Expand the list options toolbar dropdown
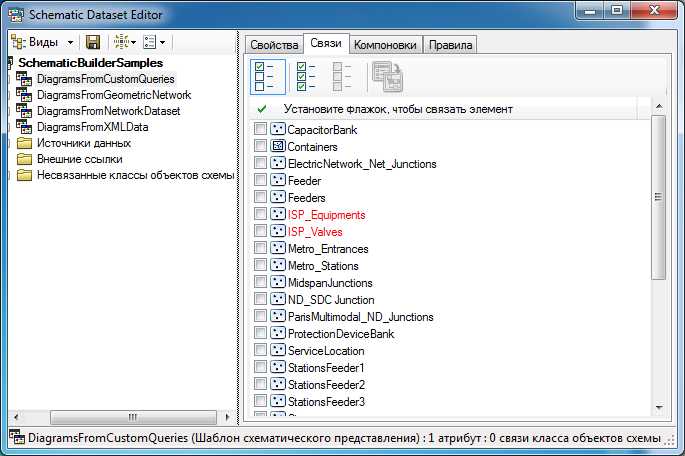Image resolution: width=685 pixels, height=456 pixels. [x=162, y=42]
